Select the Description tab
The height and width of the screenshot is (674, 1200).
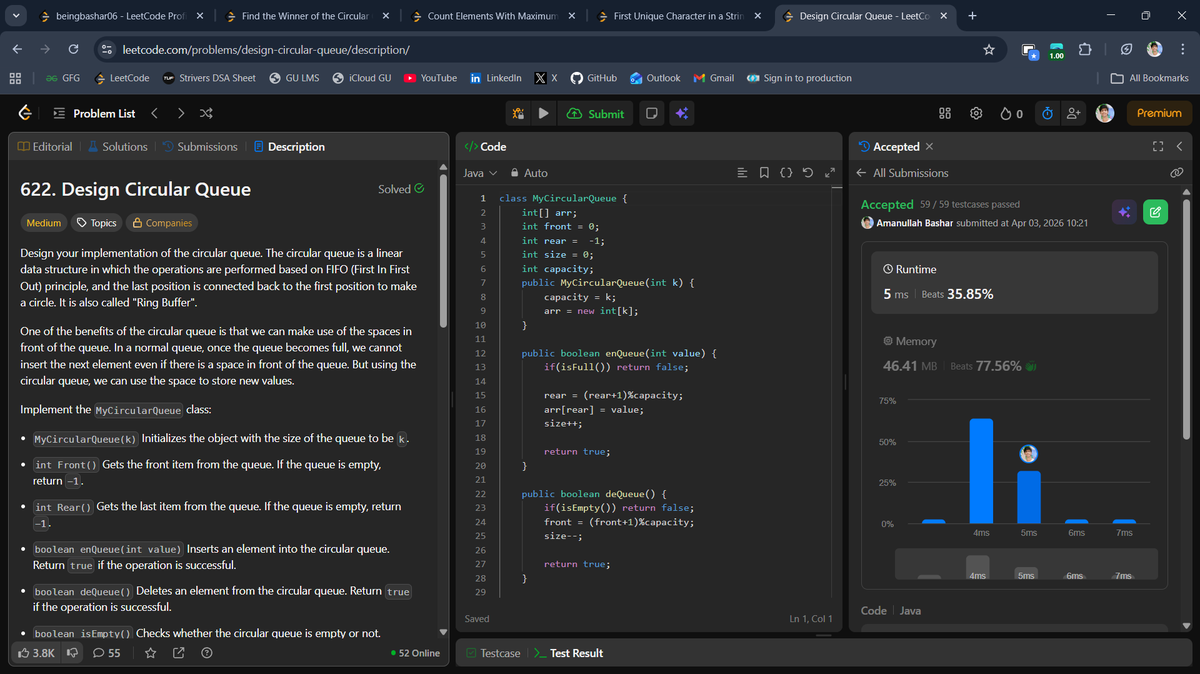coord(289,147)
